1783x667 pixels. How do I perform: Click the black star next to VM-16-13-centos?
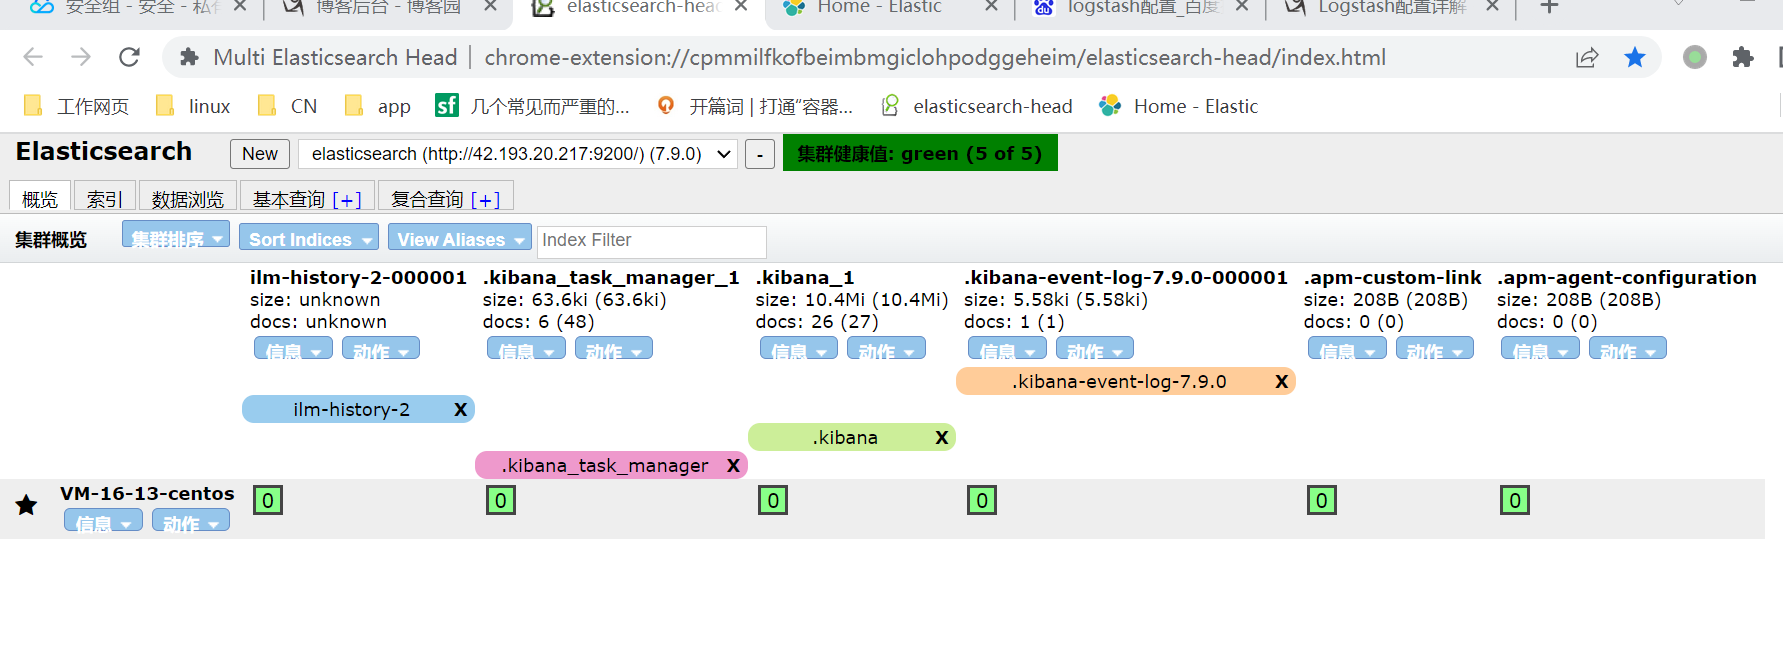tap(27, 505)
